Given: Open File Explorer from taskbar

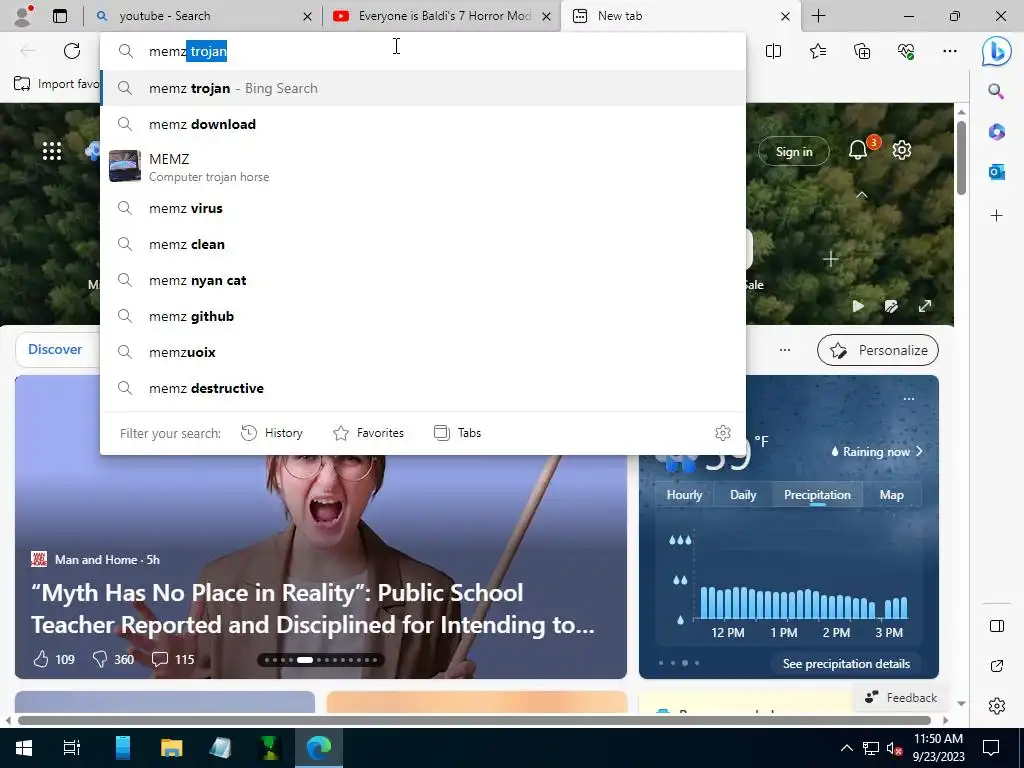Looking at the screenshot, I should (171, 748).
